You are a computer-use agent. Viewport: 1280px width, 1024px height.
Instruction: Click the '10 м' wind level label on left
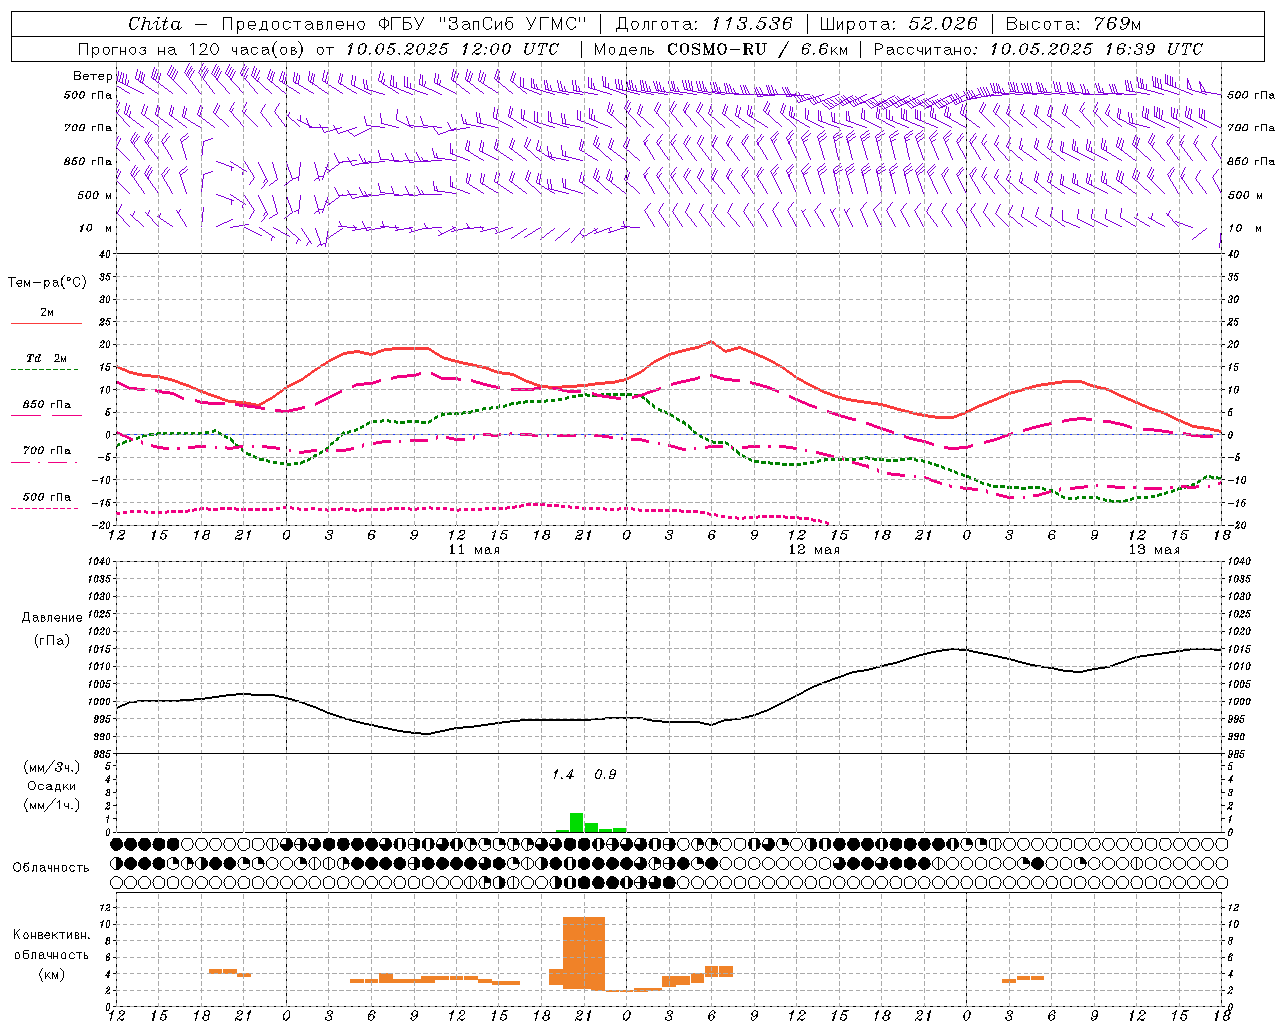click(x=95, y=228)
